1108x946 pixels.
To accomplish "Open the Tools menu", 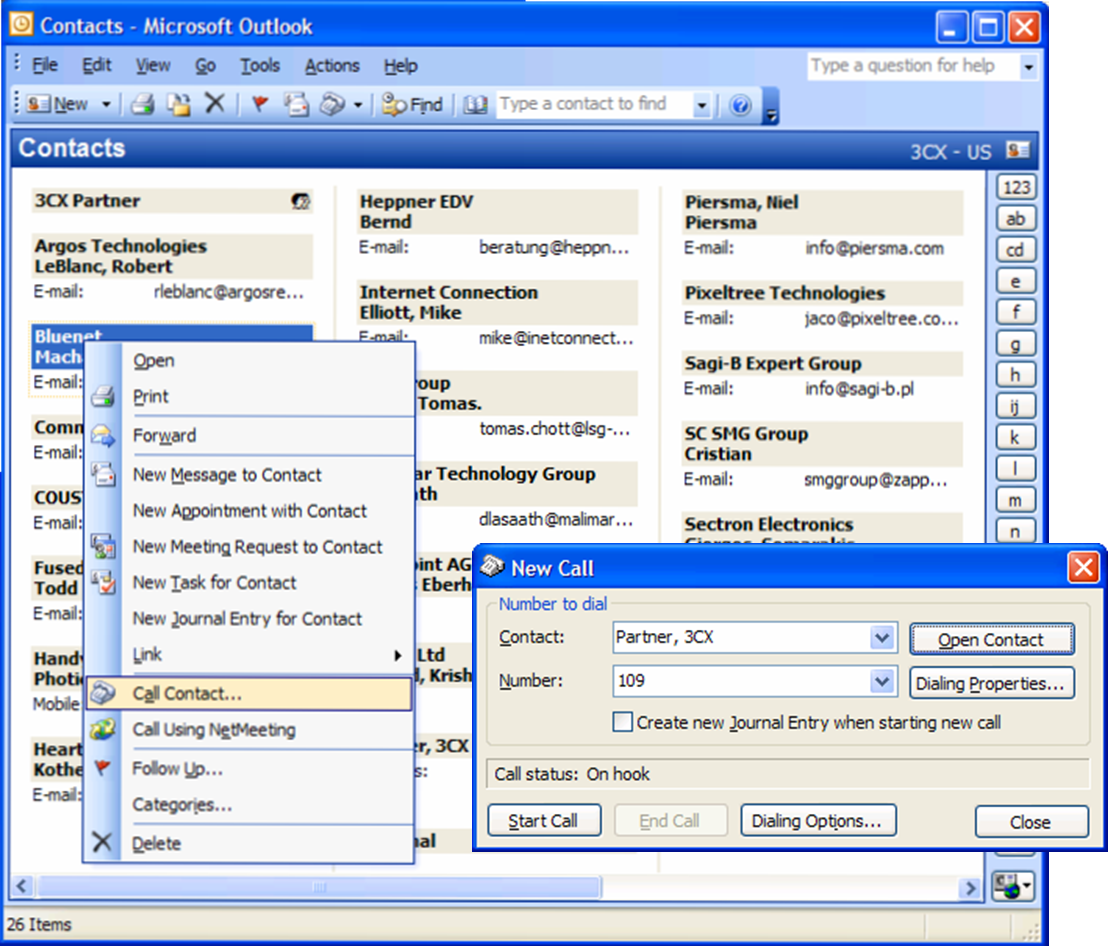I will (260, 66).
